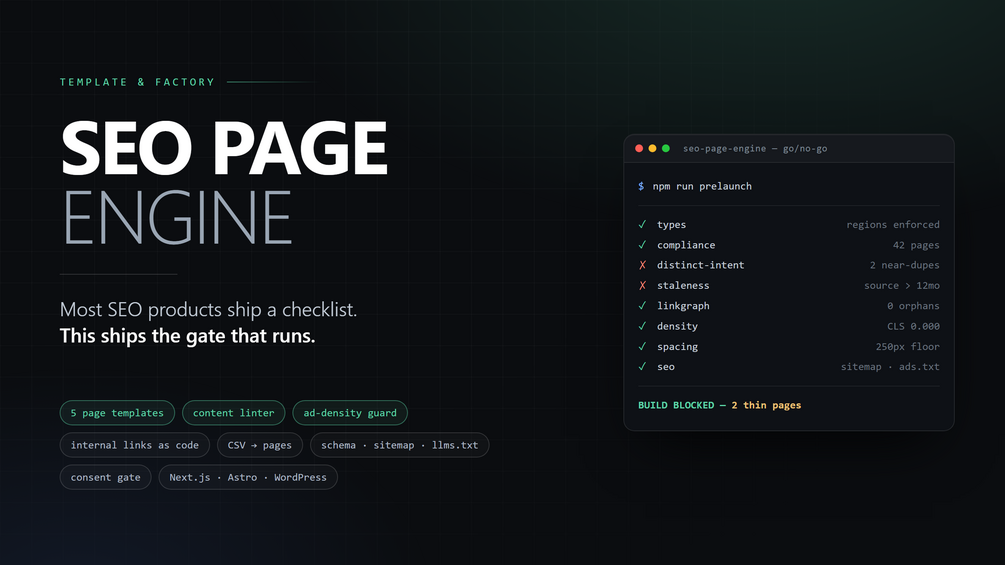Click the 'TEMPLATE & FACTORY' eyebrow label
This screenshot has width=1005, height=565.
pyautogui.click(x=137, y=82)
